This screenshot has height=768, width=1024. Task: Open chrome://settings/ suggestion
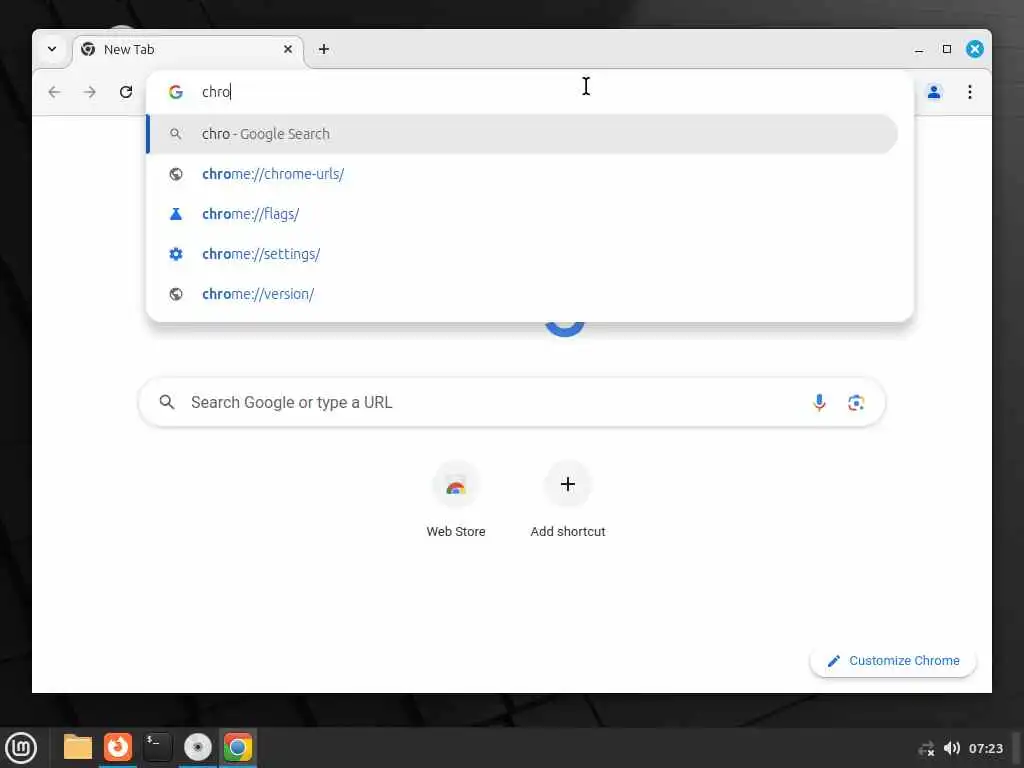click(522, 254)
